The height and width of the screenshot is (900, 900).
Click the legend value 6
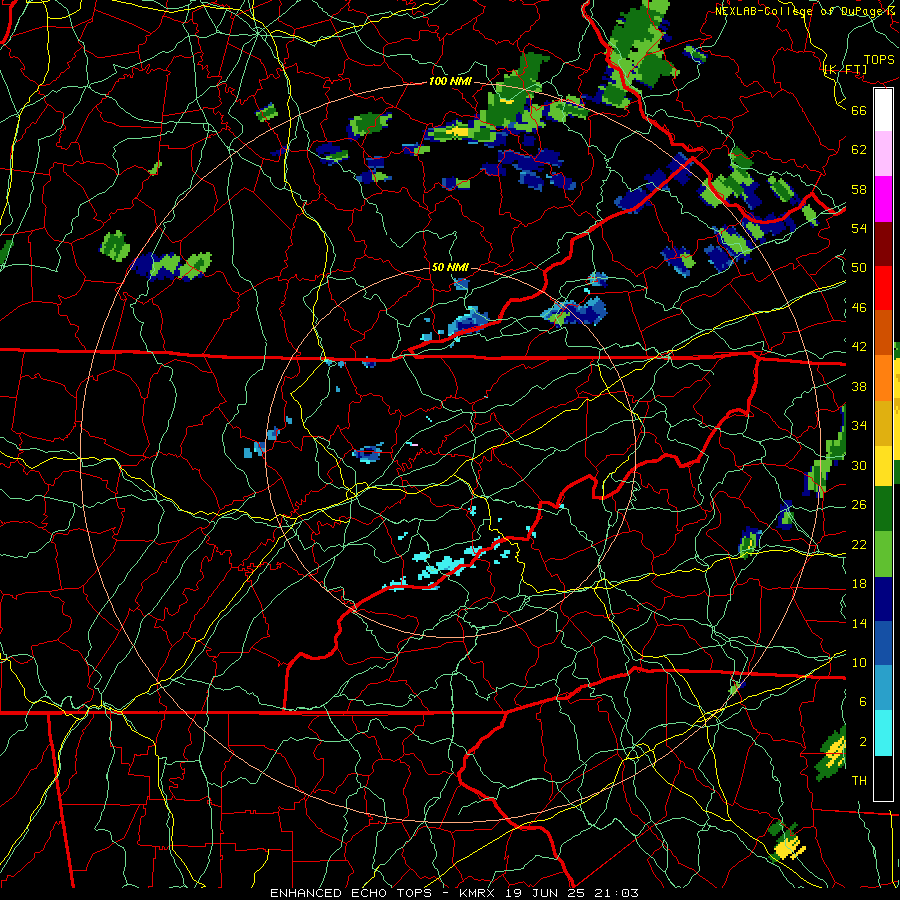[x=862, y=702]
